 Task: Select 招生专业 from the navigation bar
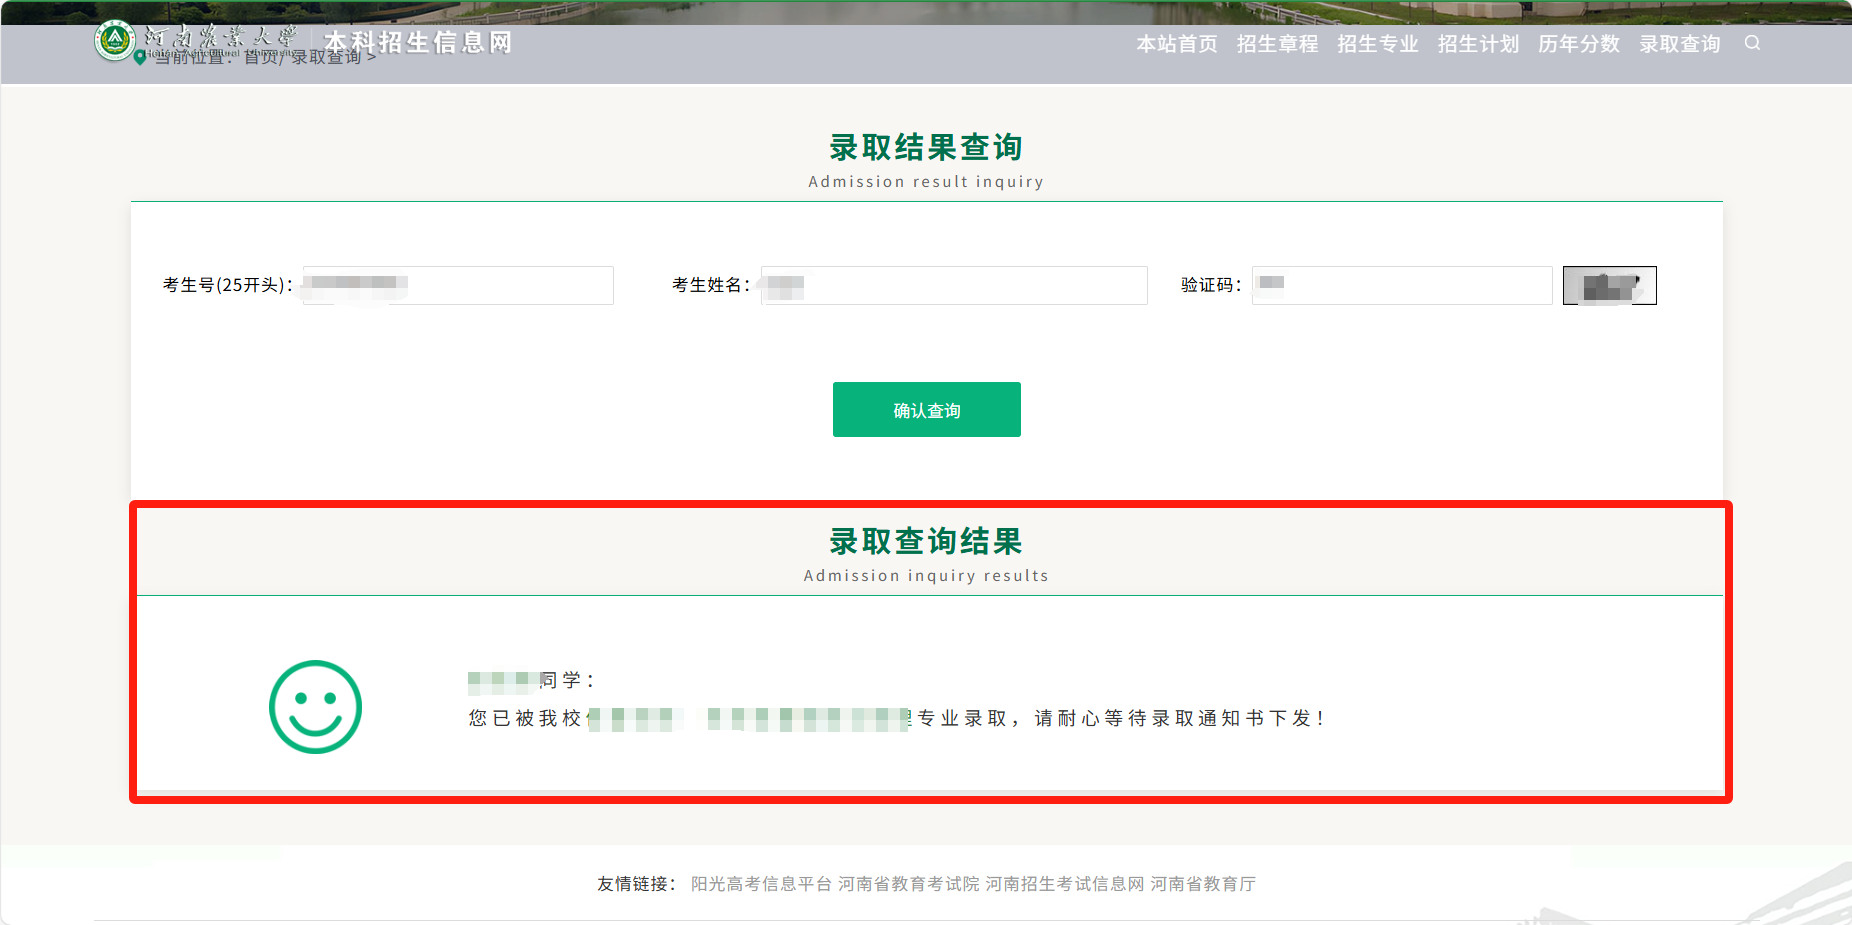pyautogui.click(x=1377, y=44)
